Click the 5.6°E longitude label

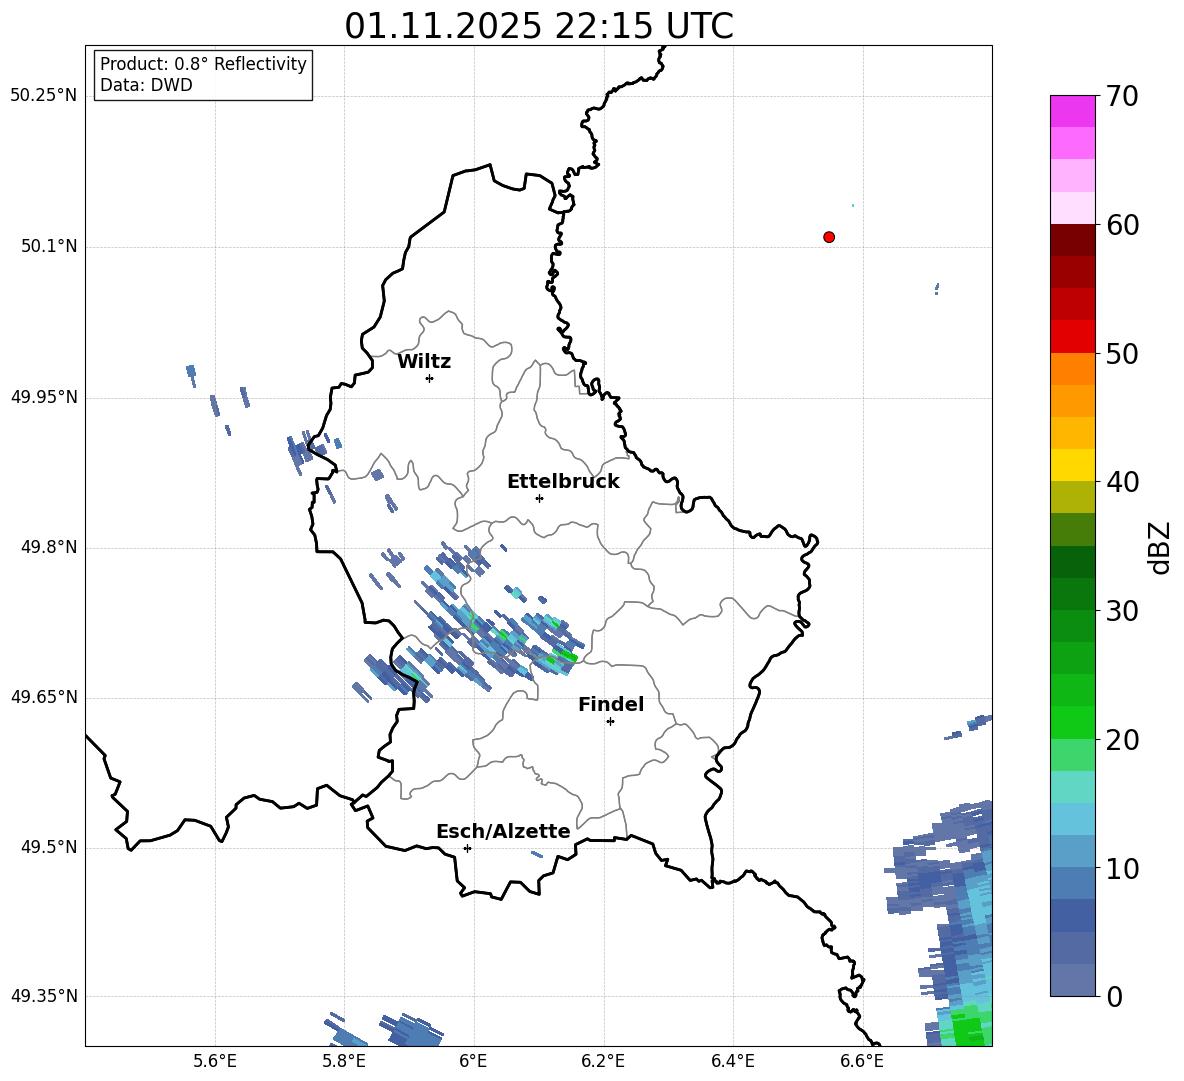coord(215,1061)
